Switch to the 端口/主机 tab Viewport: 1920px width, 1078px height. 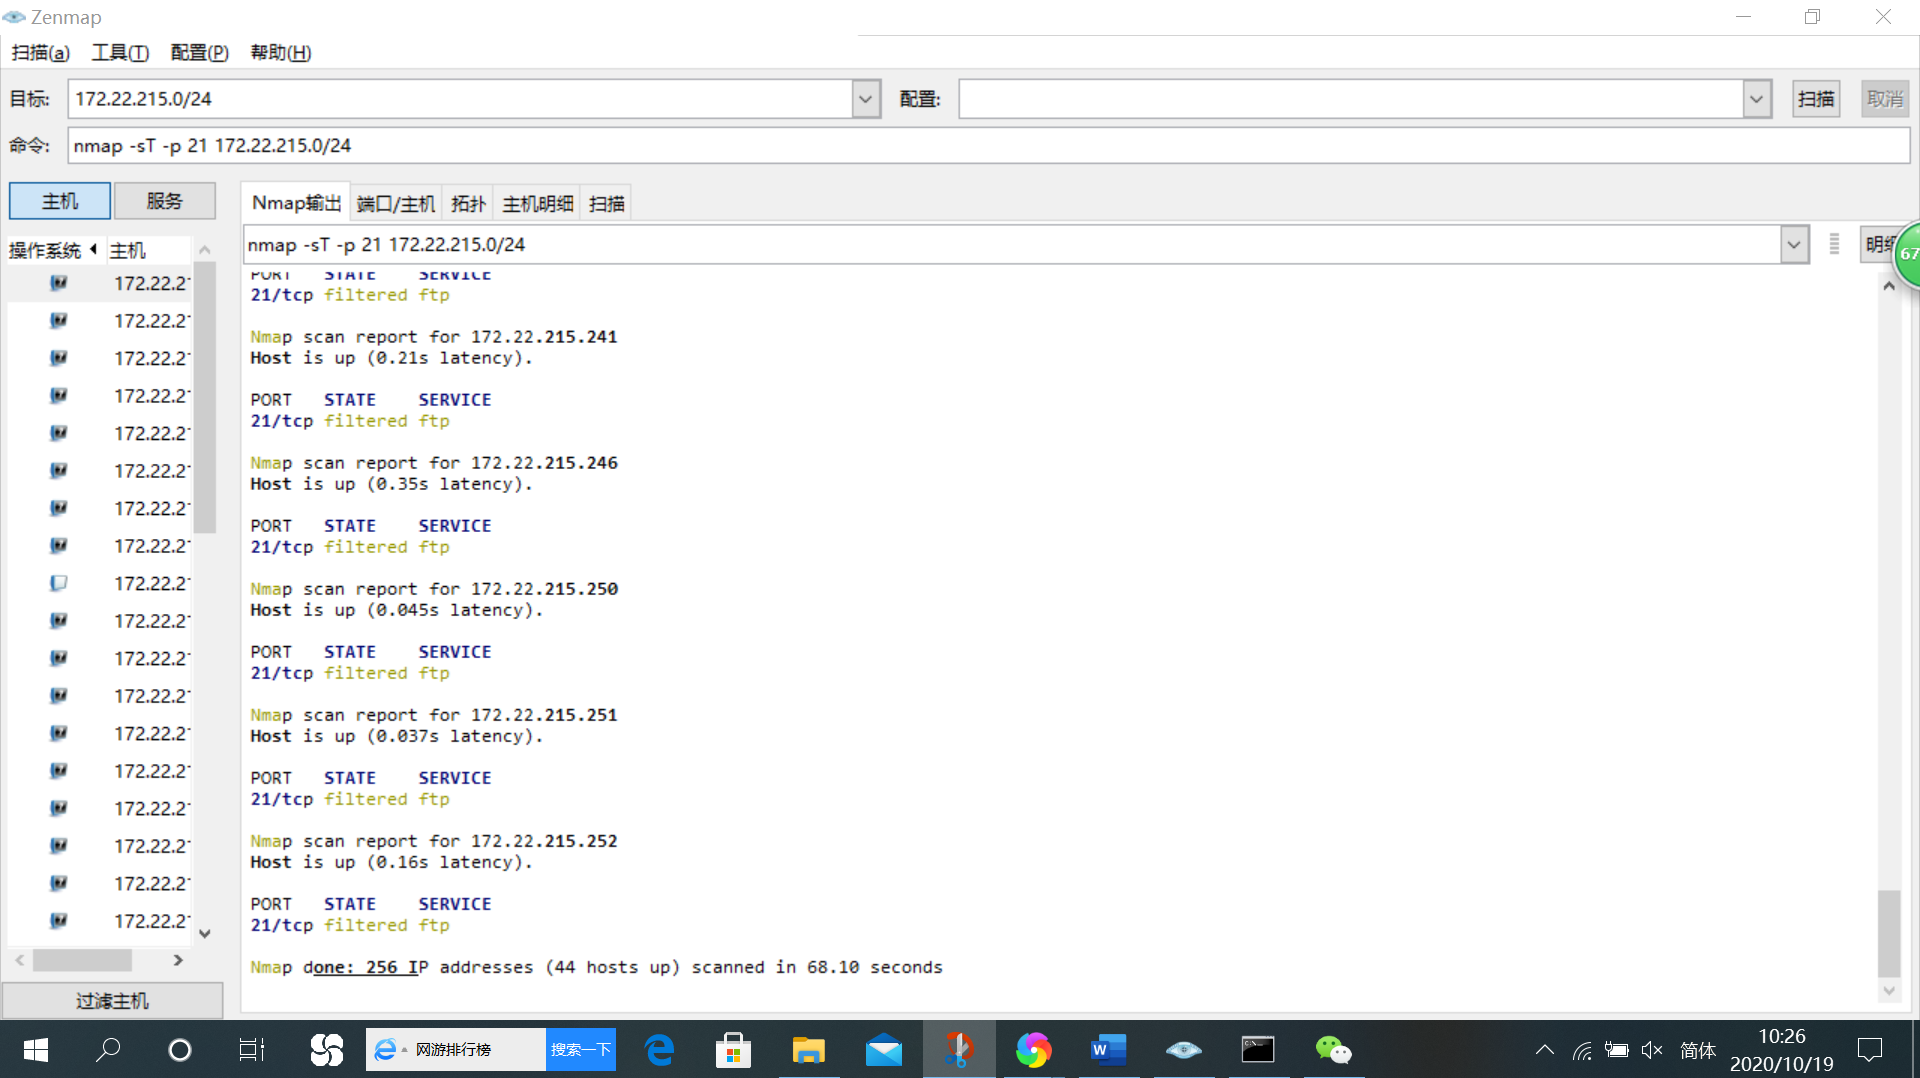[x=396, y=204]
